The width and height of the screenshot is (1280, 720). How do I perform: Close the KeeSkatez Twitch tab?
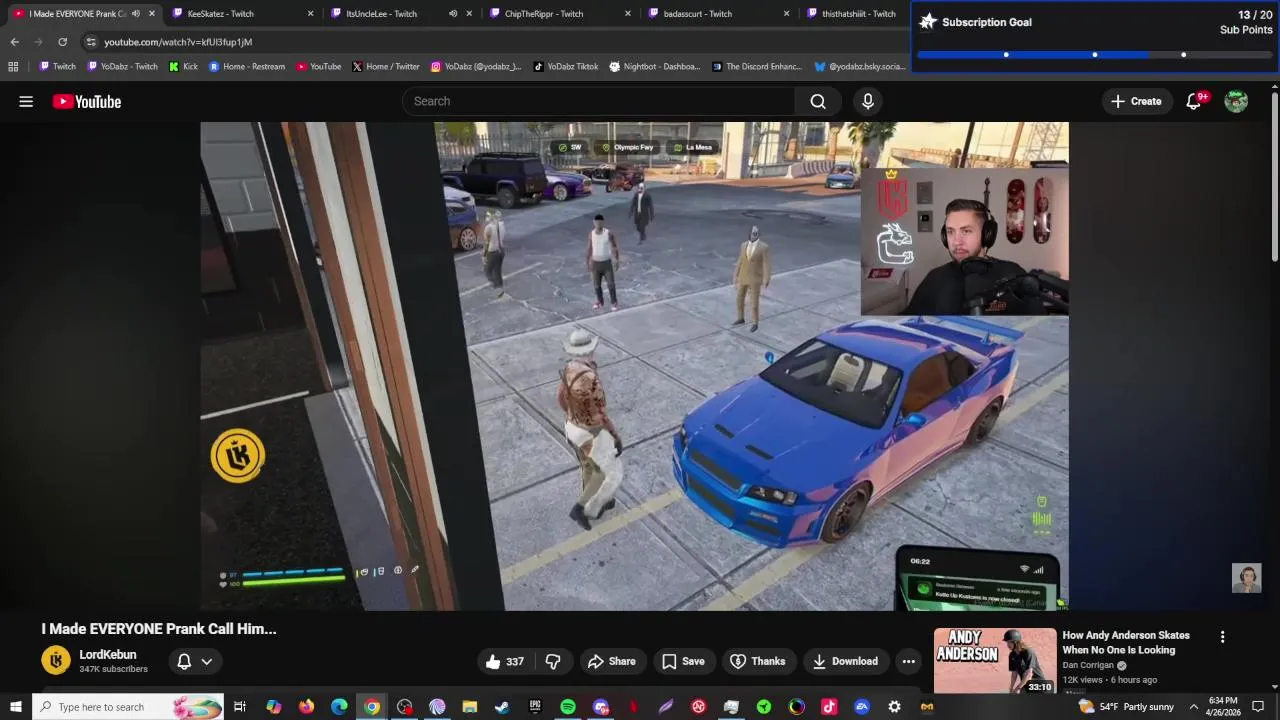tap(311, 14)
